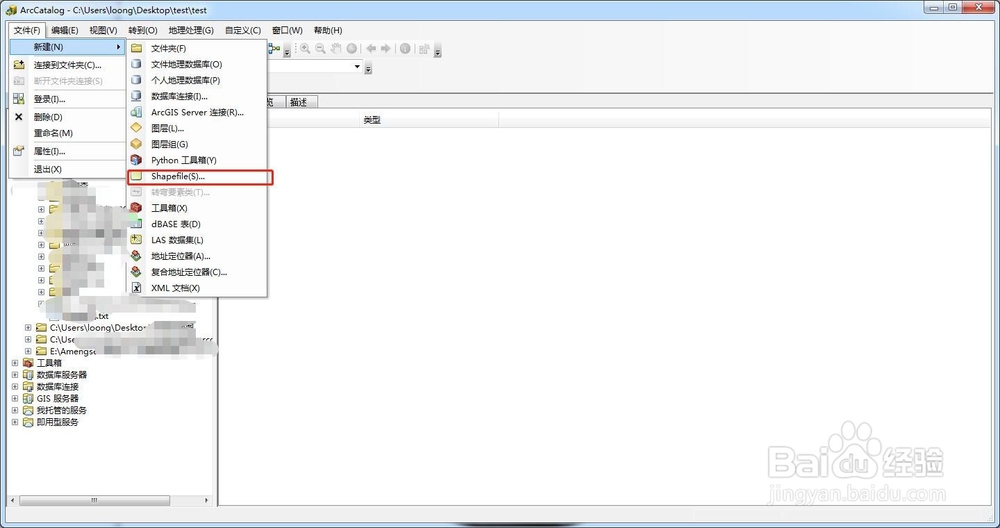Choose 重命名(M) in File menu
The image size is (1000, 528).
coord(68,133)
